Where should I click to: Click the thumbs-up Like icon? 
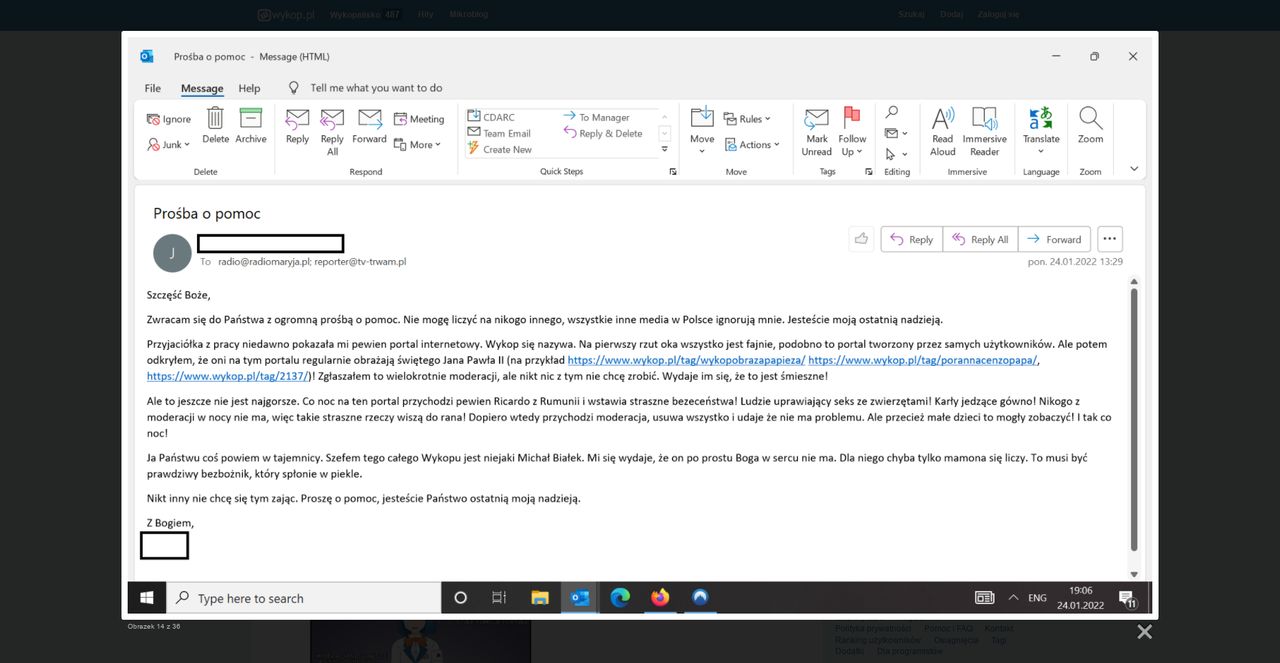861,239
